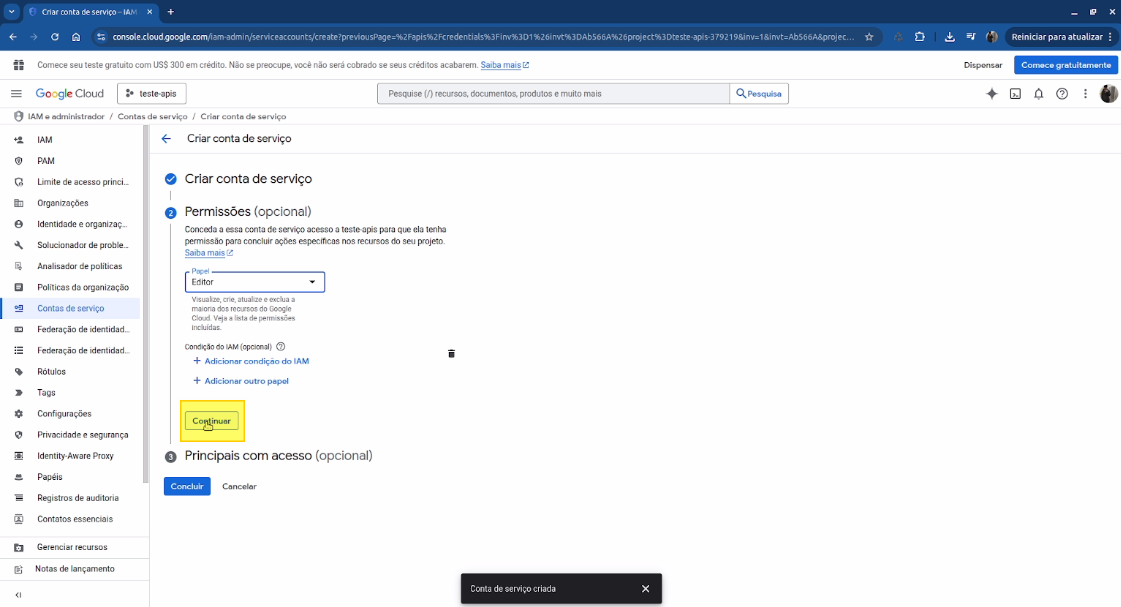Screen dimensions: 1121x607
Task: Click the Continuar button
Action: 212,421
